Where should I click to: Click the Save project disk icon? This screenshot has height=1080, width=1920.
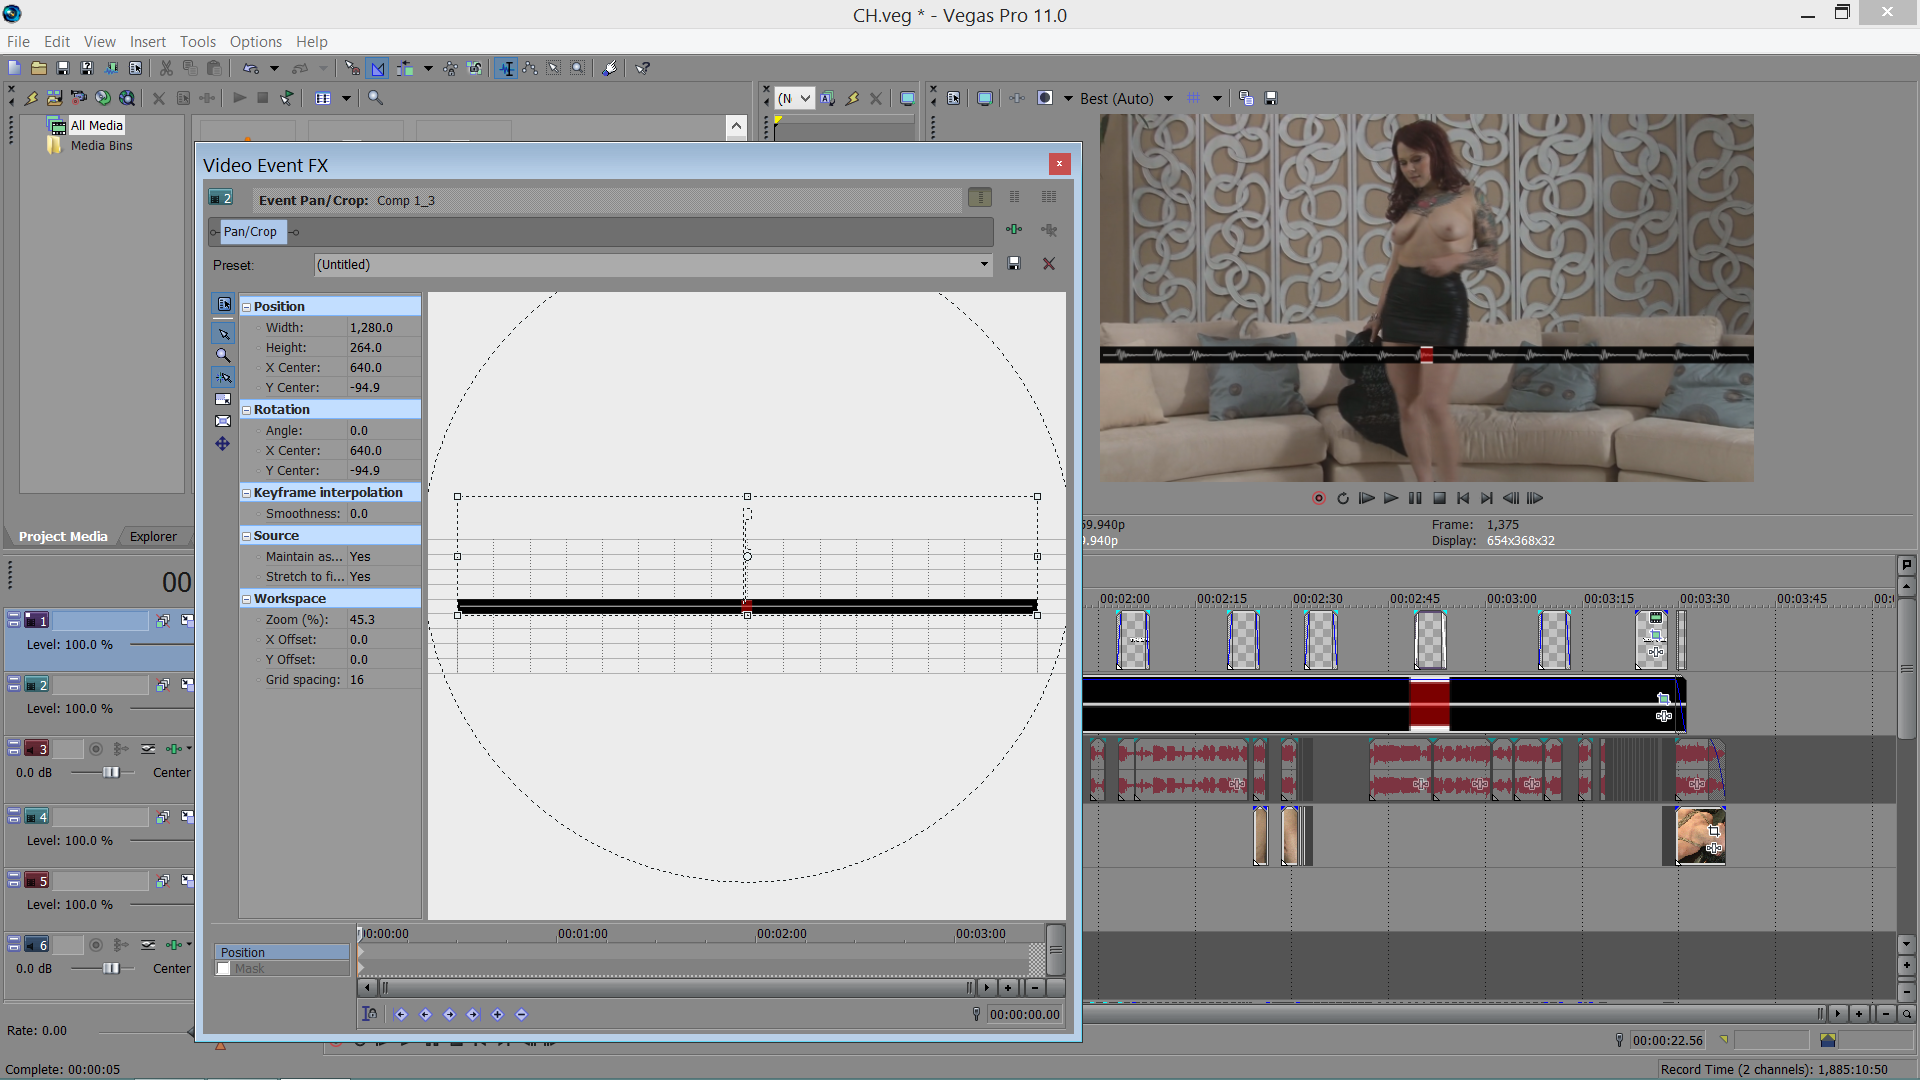point(62,68)
